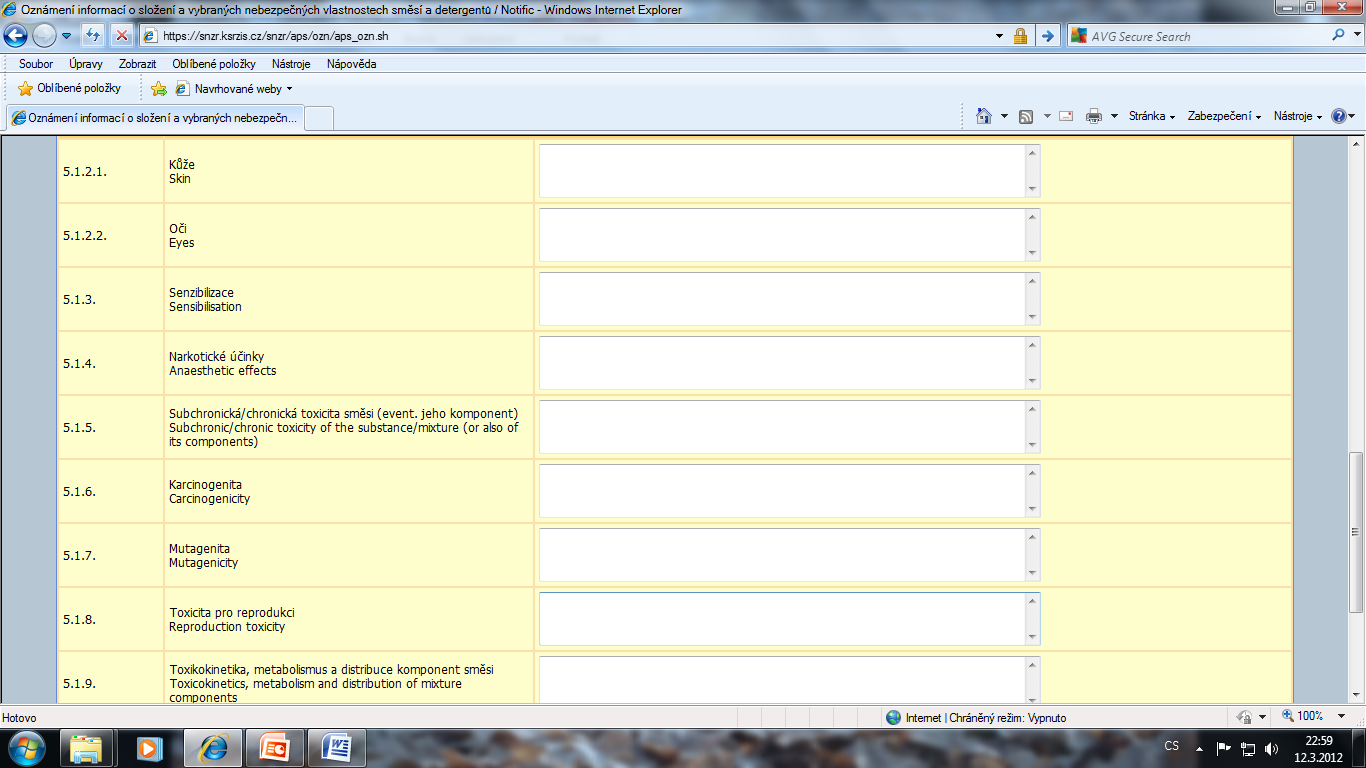Click the Home page icon
Viewport: 1366px width, 768px height.
pyautogui.click(x=984, y=116)
